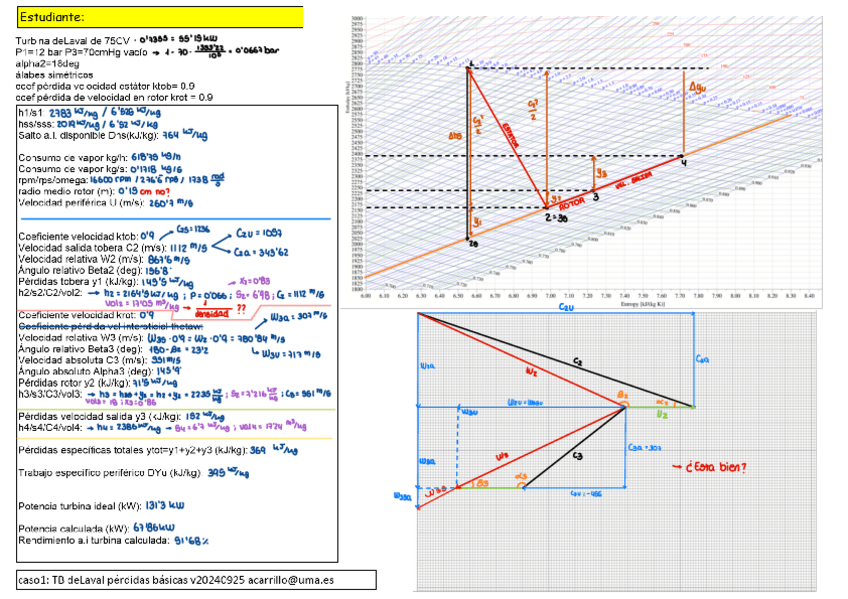Click the green 'U2' label in the velocity triangle

tap(662, 415)
